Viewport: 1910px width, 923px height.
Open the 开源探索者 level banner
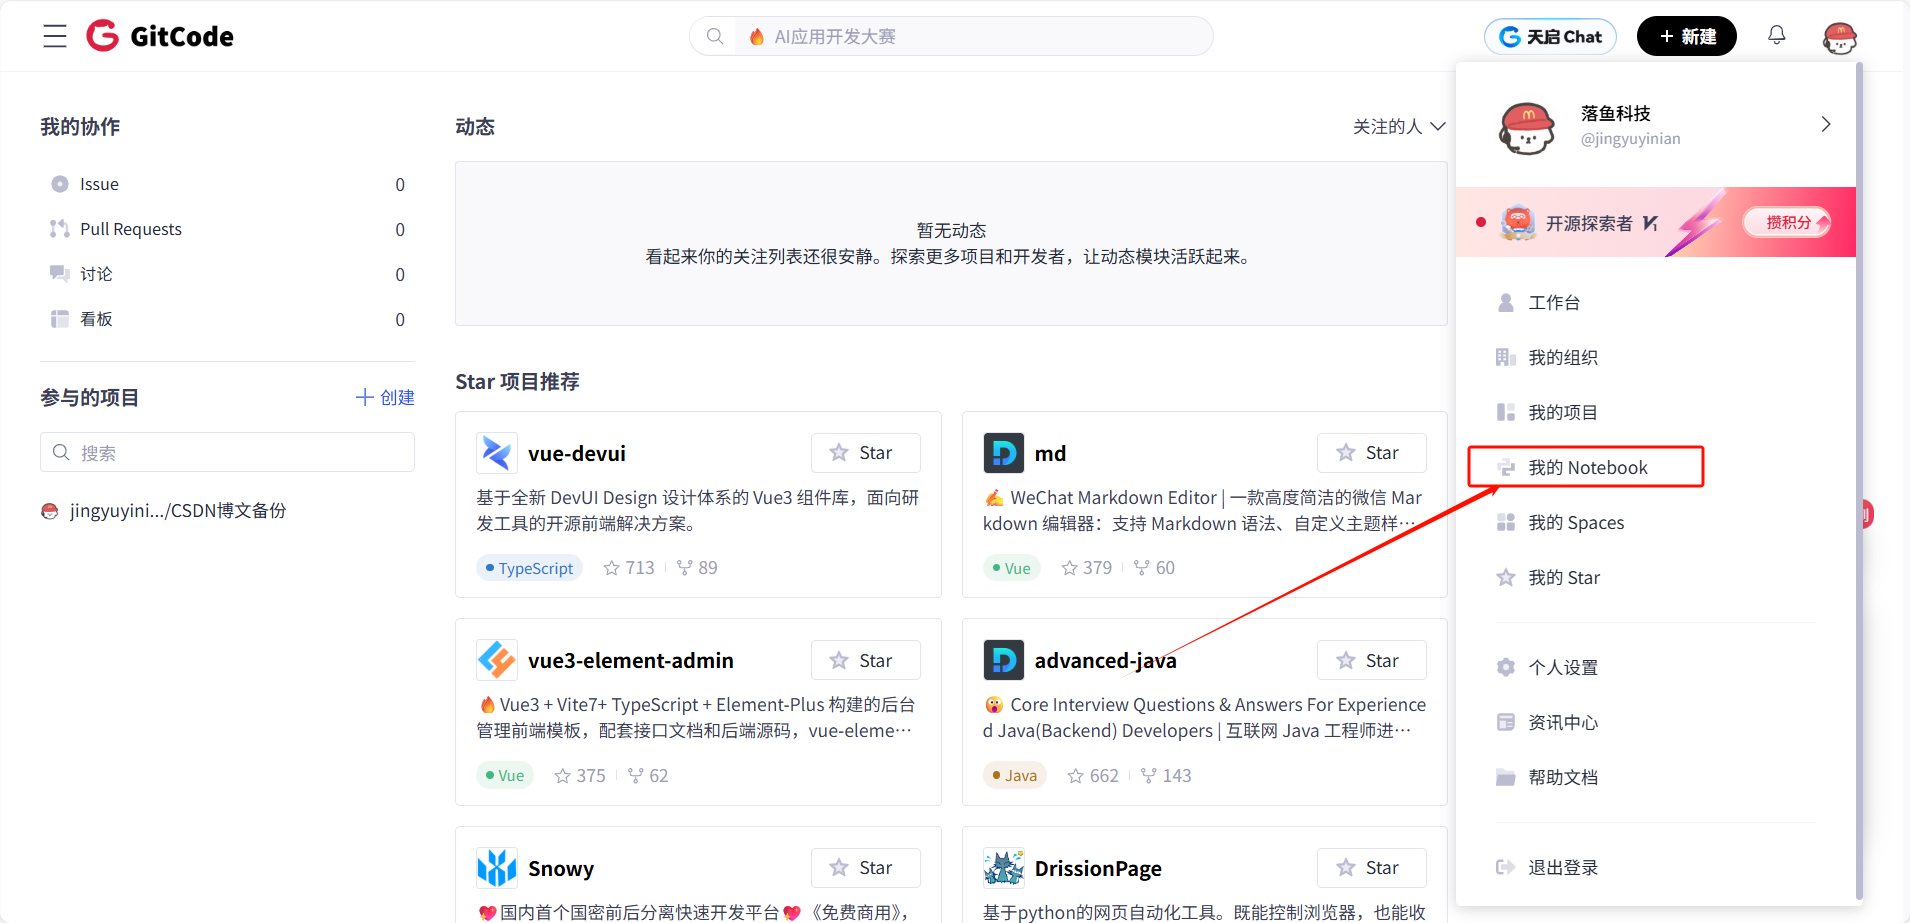point(1656,222)
